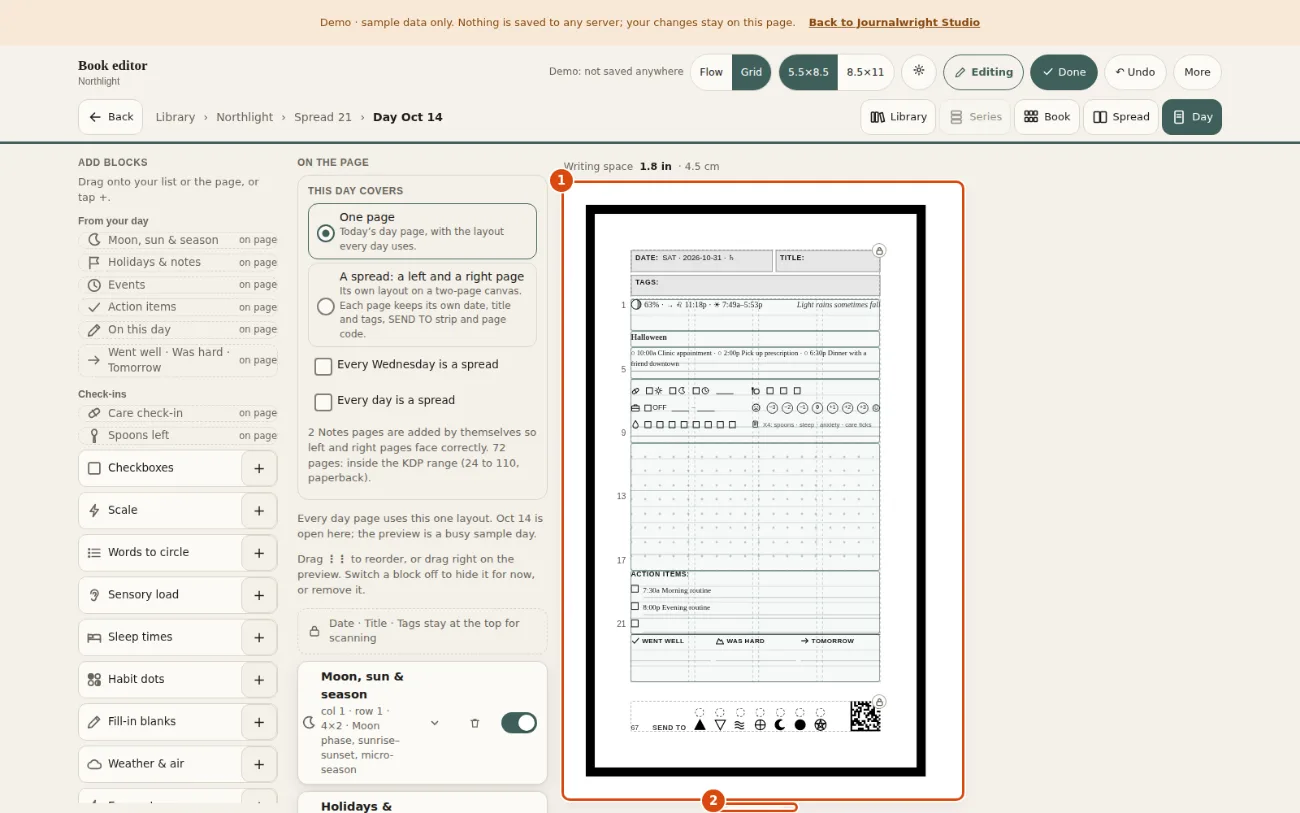Enable Every Wednesday is a spread
The height and width of the screenshot is (813, 1300).
click(323, 366)
